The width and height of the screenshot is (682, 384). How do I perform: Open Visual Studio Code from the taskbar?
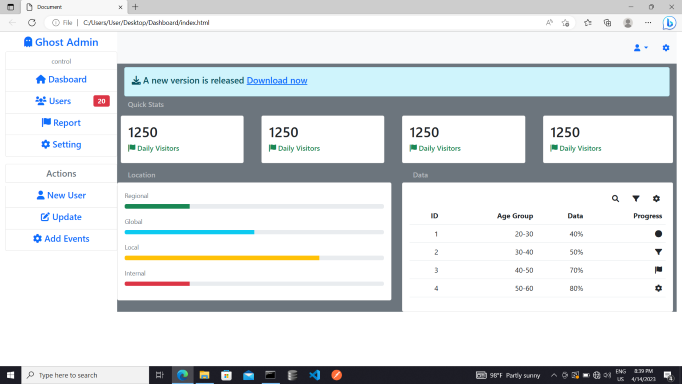coord(314,375)
